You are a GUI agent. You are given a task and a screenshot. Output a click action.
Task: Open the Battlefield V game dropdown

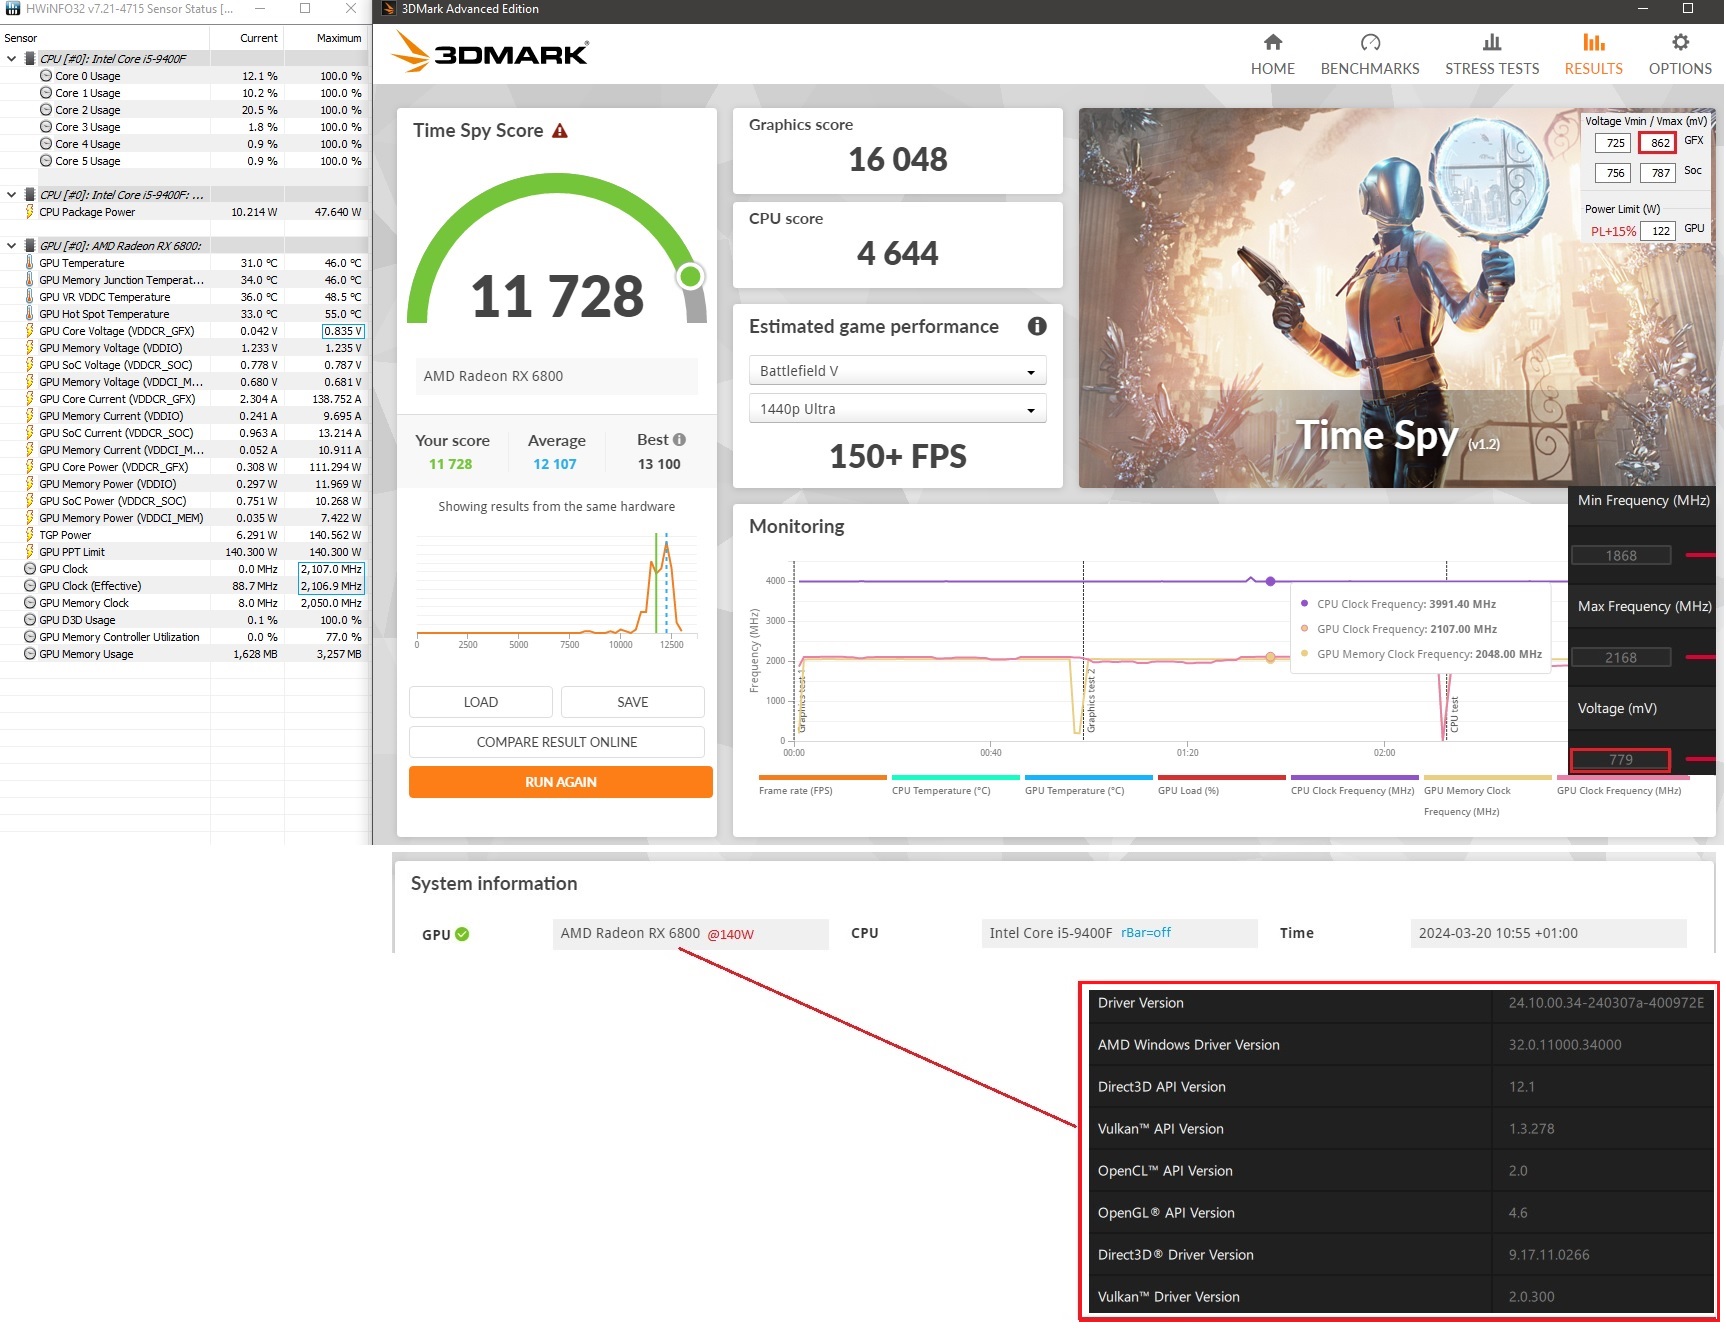point(897,371)
